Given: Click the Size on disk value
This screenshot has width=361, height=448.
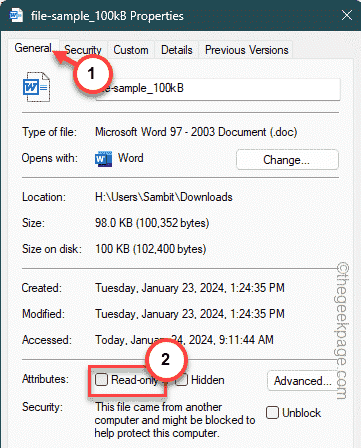Looking at the screenshot, I should pyautogui.click(x=151, y=249).
